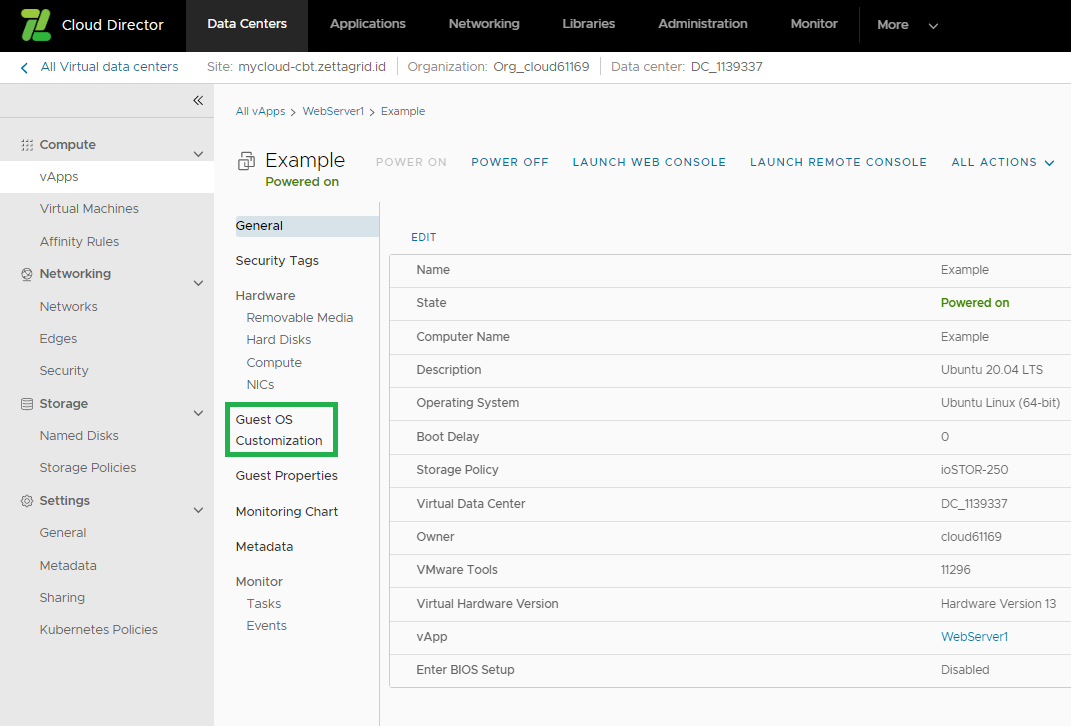Open the WebServer1 vApp link in table
The width and height of the screenshot is (1071, 726).
point(974,637)
